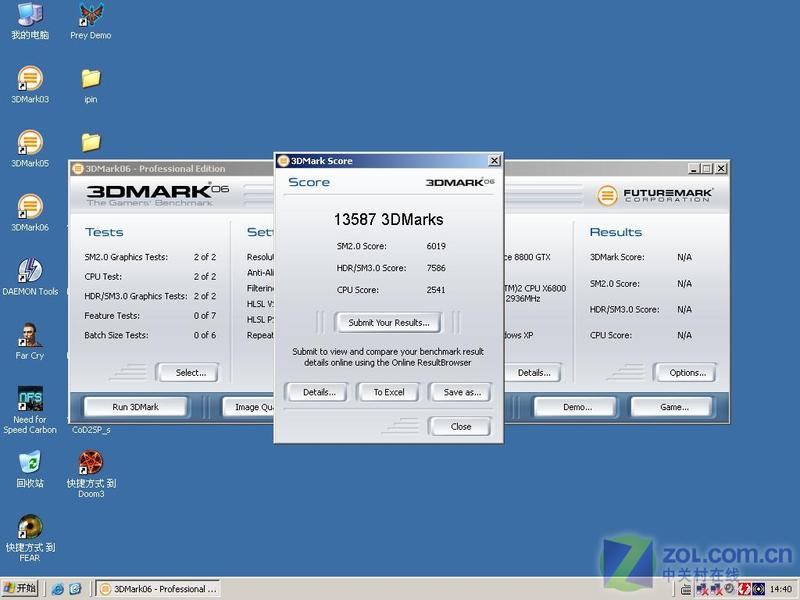Screen dimensions: 800x600
Task: Select the CoD2SP_s desktop item label
Action: point(91,430)
